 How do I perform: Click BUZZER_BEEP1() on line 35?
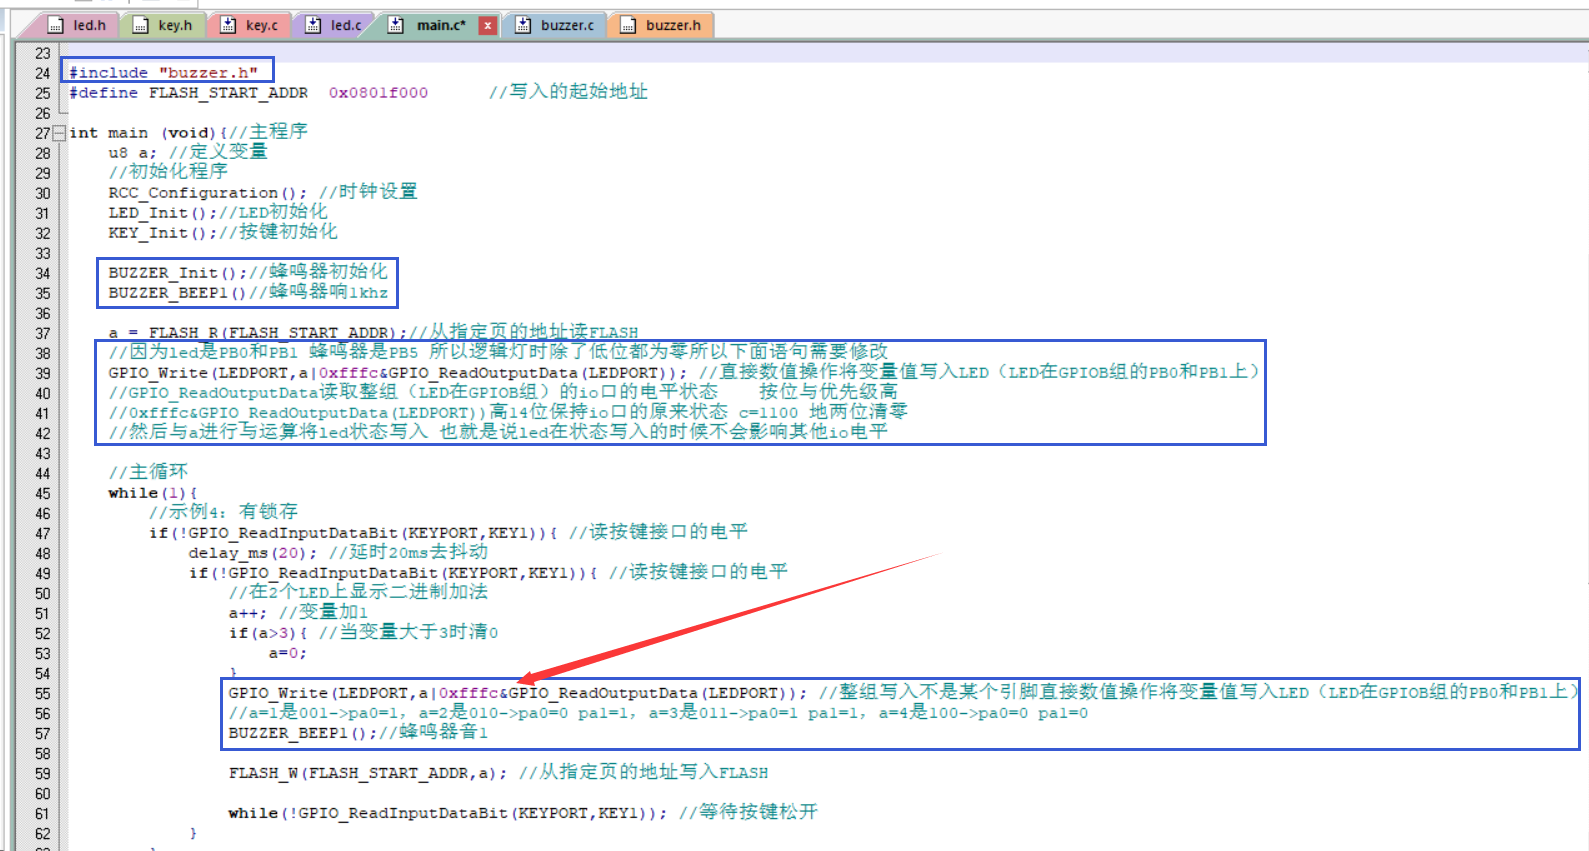pyautogui.click(x=178, y=292)
